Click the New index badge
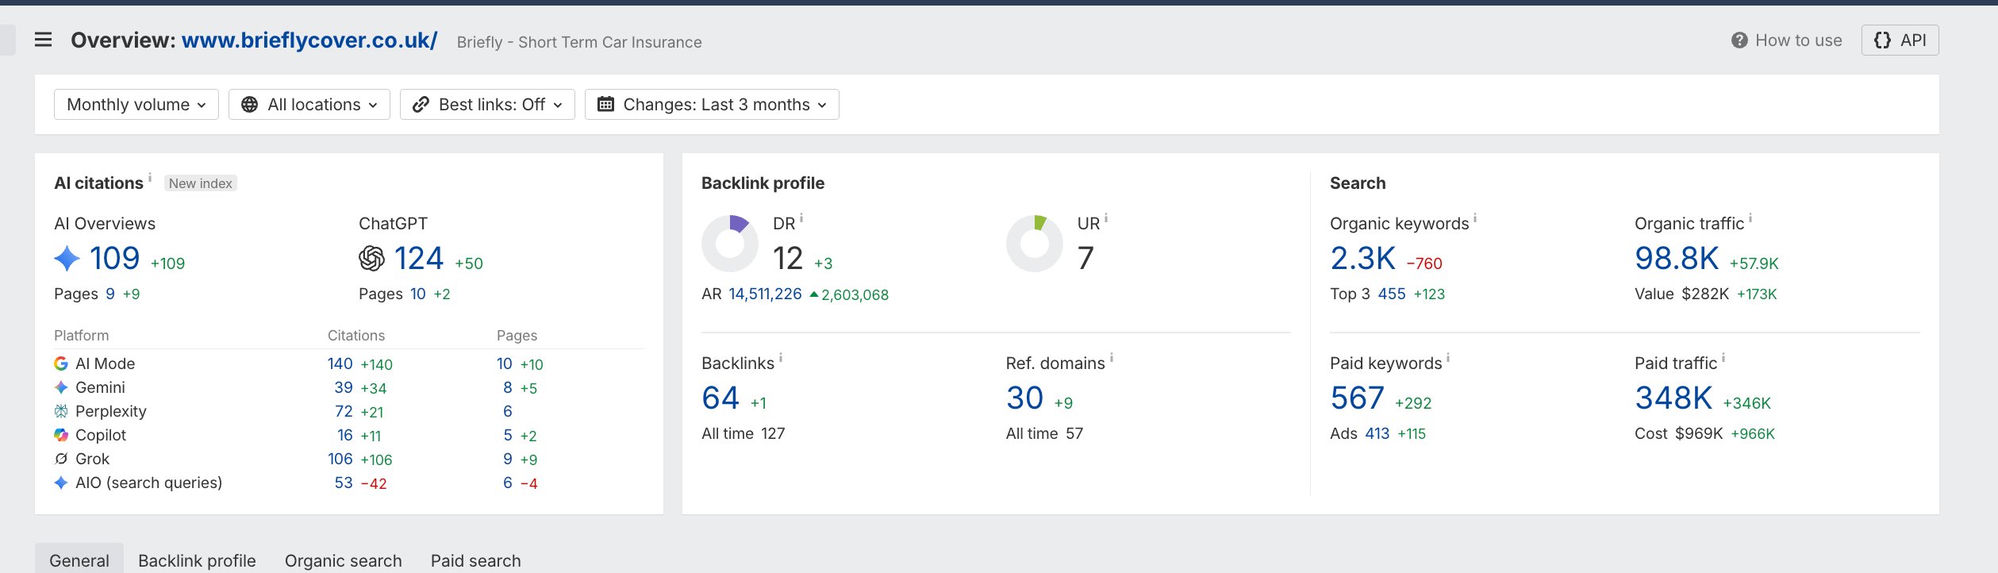Image resolution: width=1998 pixels, height=573 pixels. pyautogui.click(x=200, y=184)
